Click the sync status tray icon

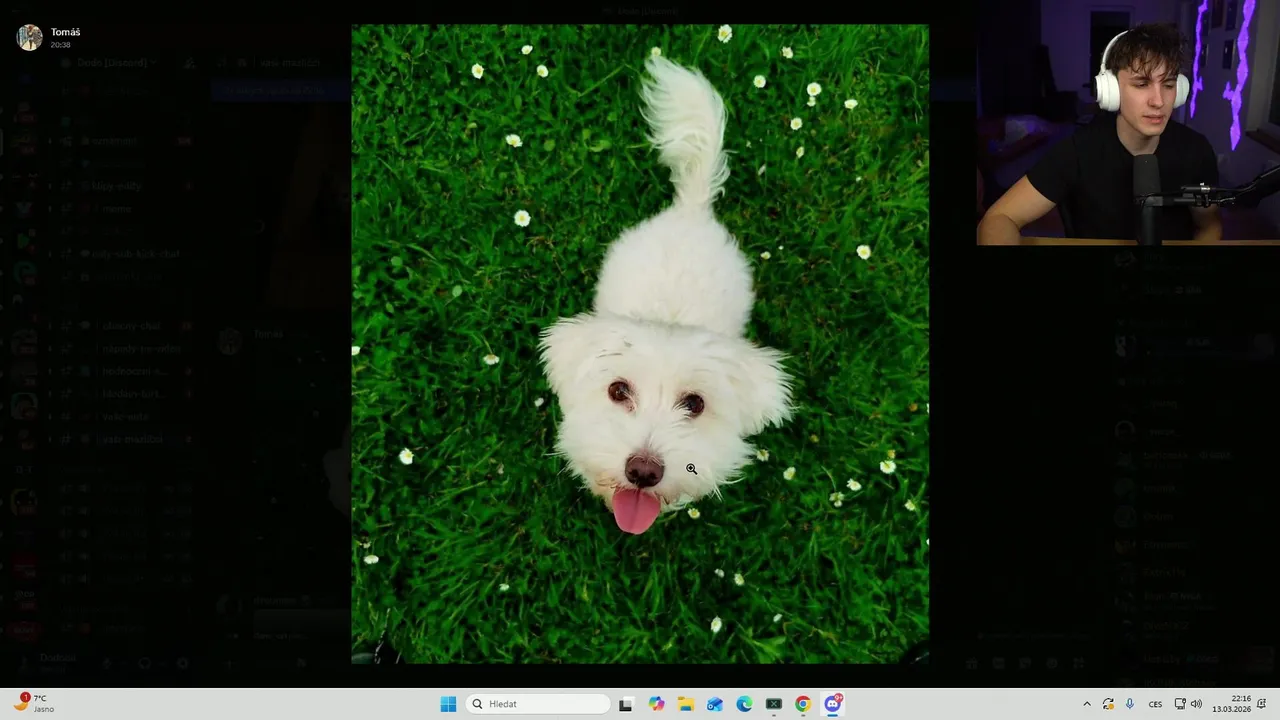1108,704
